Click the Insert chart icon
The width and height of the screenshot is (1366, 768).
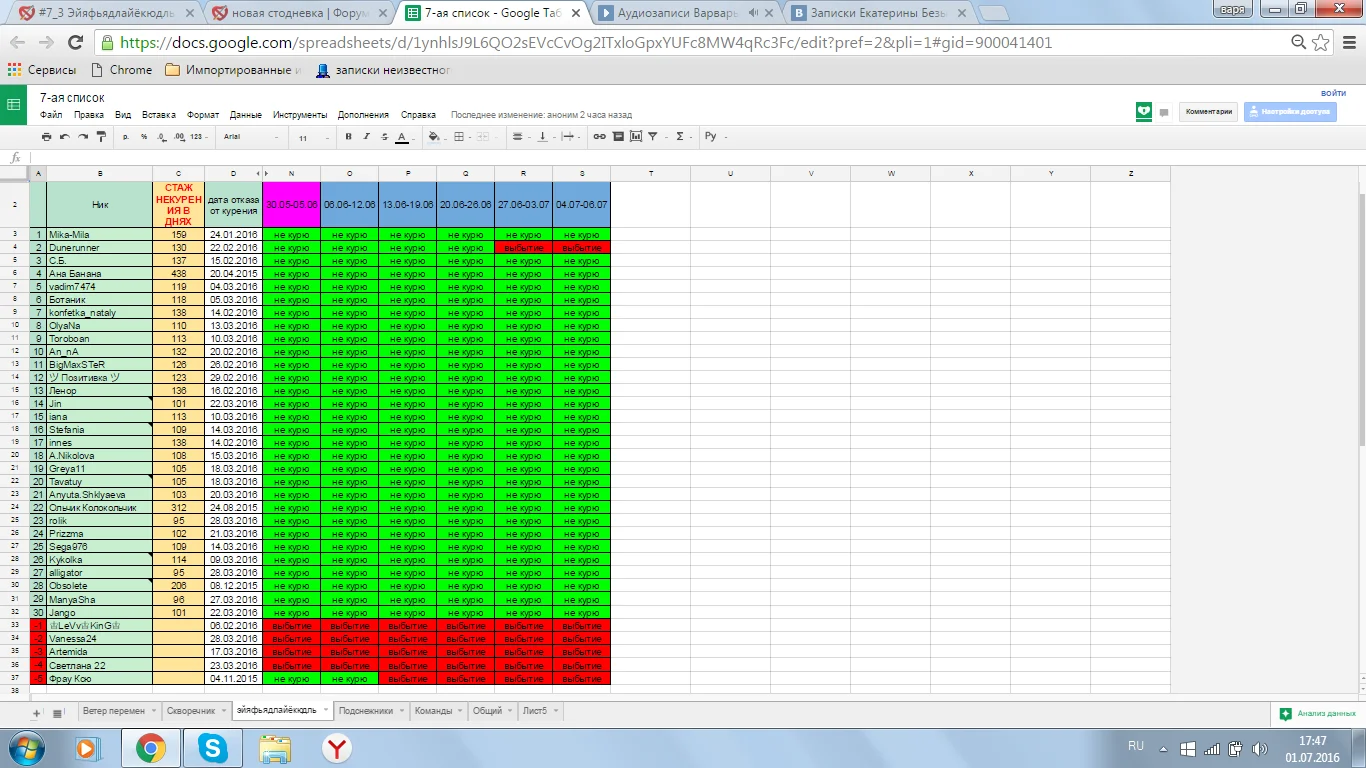click(x=635, y=136)
